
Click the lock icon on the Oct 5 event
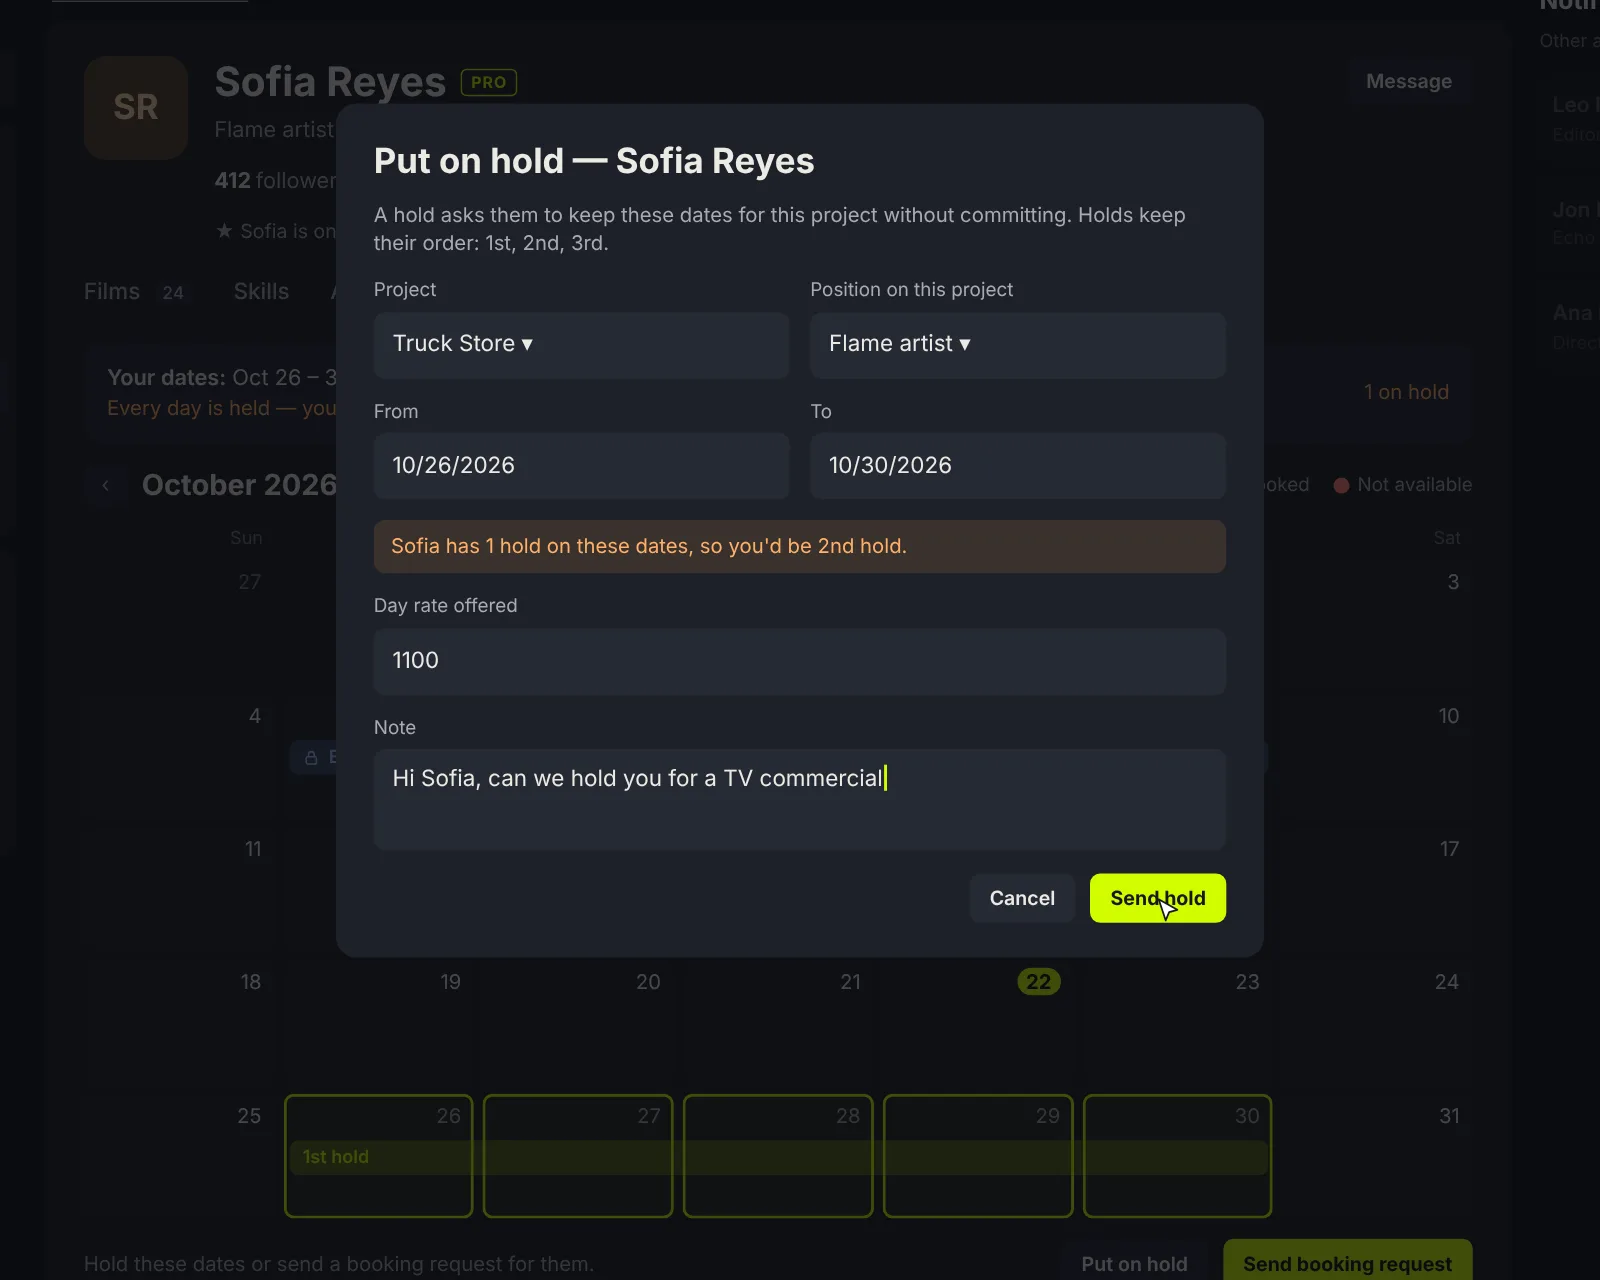click(x=311, y=757)
